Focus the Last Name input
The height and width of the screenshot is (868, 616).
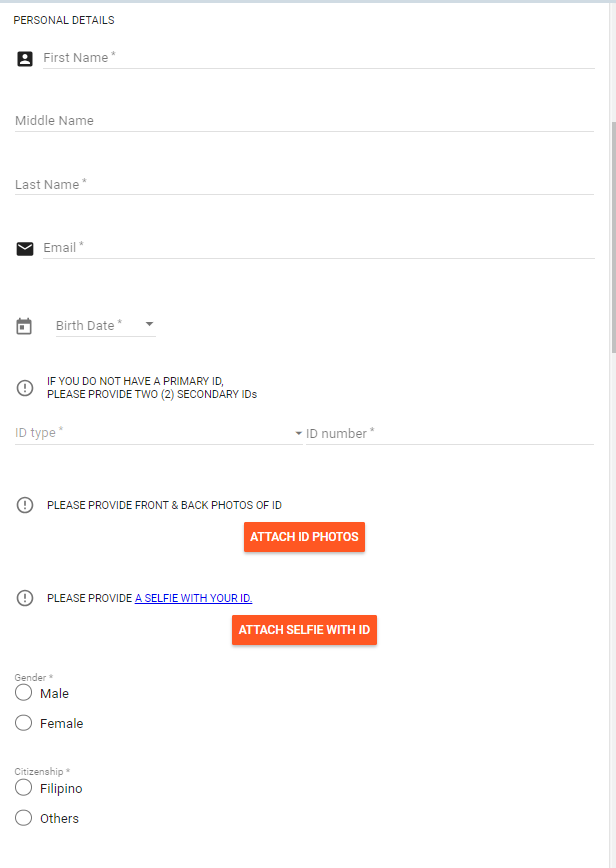304,185
